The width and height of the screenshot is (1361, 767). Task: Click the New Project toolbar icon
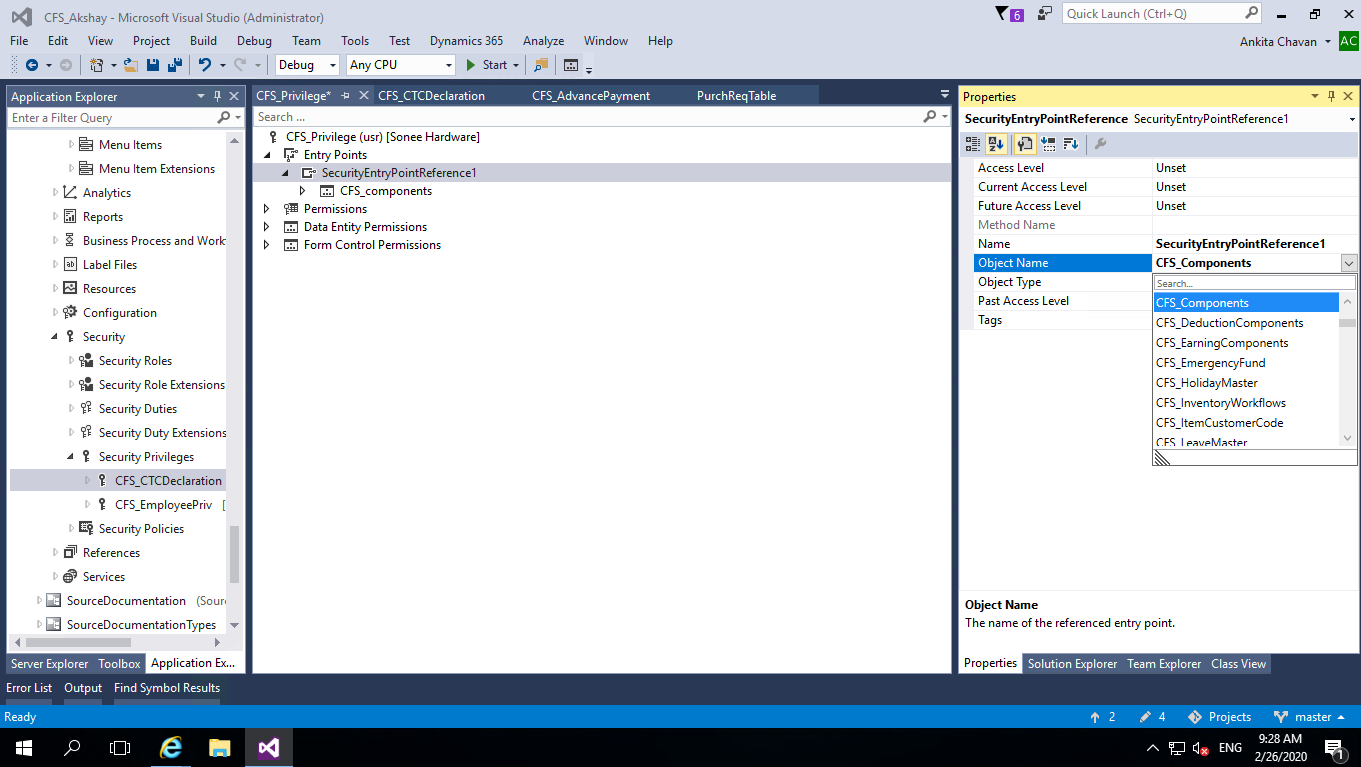96,65
